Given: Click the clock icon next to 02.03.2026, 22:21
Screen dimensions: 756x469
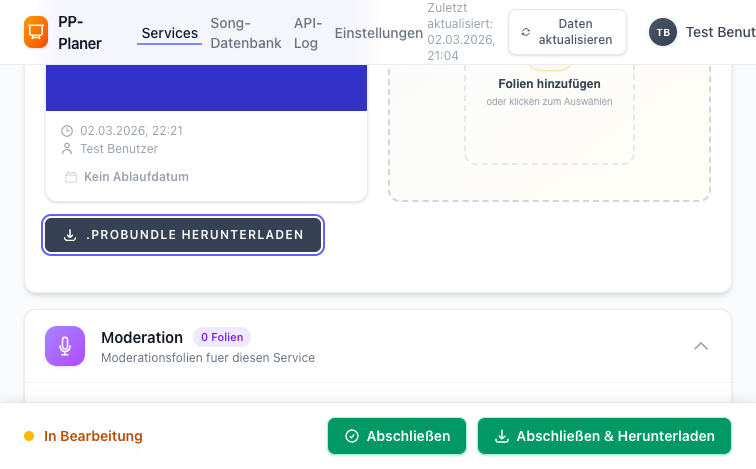Looking at the screenshot, I should click(67, 130).
